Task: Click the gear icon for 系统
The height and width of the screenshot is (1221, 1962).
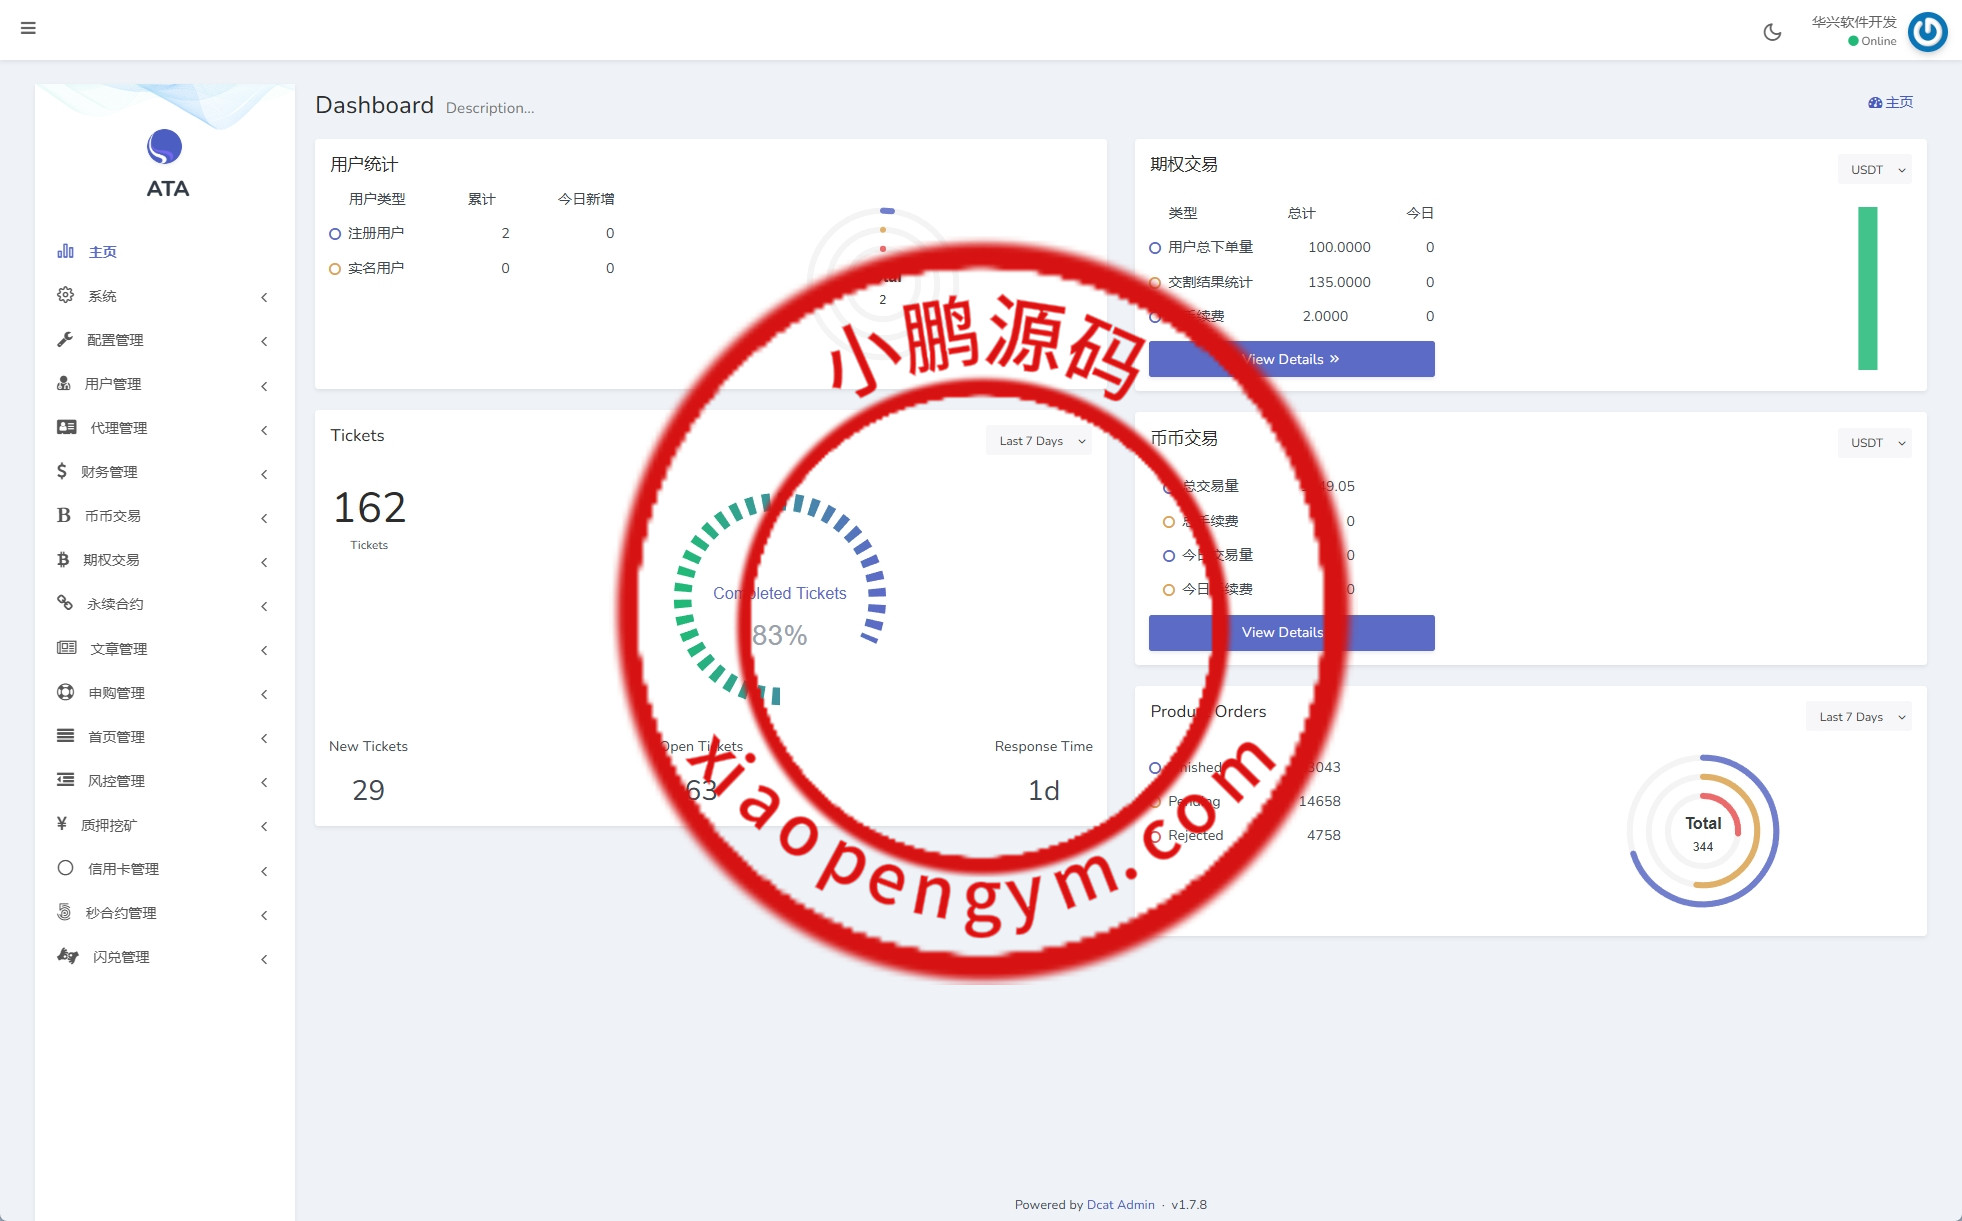Action: click(x=65, y=295)
